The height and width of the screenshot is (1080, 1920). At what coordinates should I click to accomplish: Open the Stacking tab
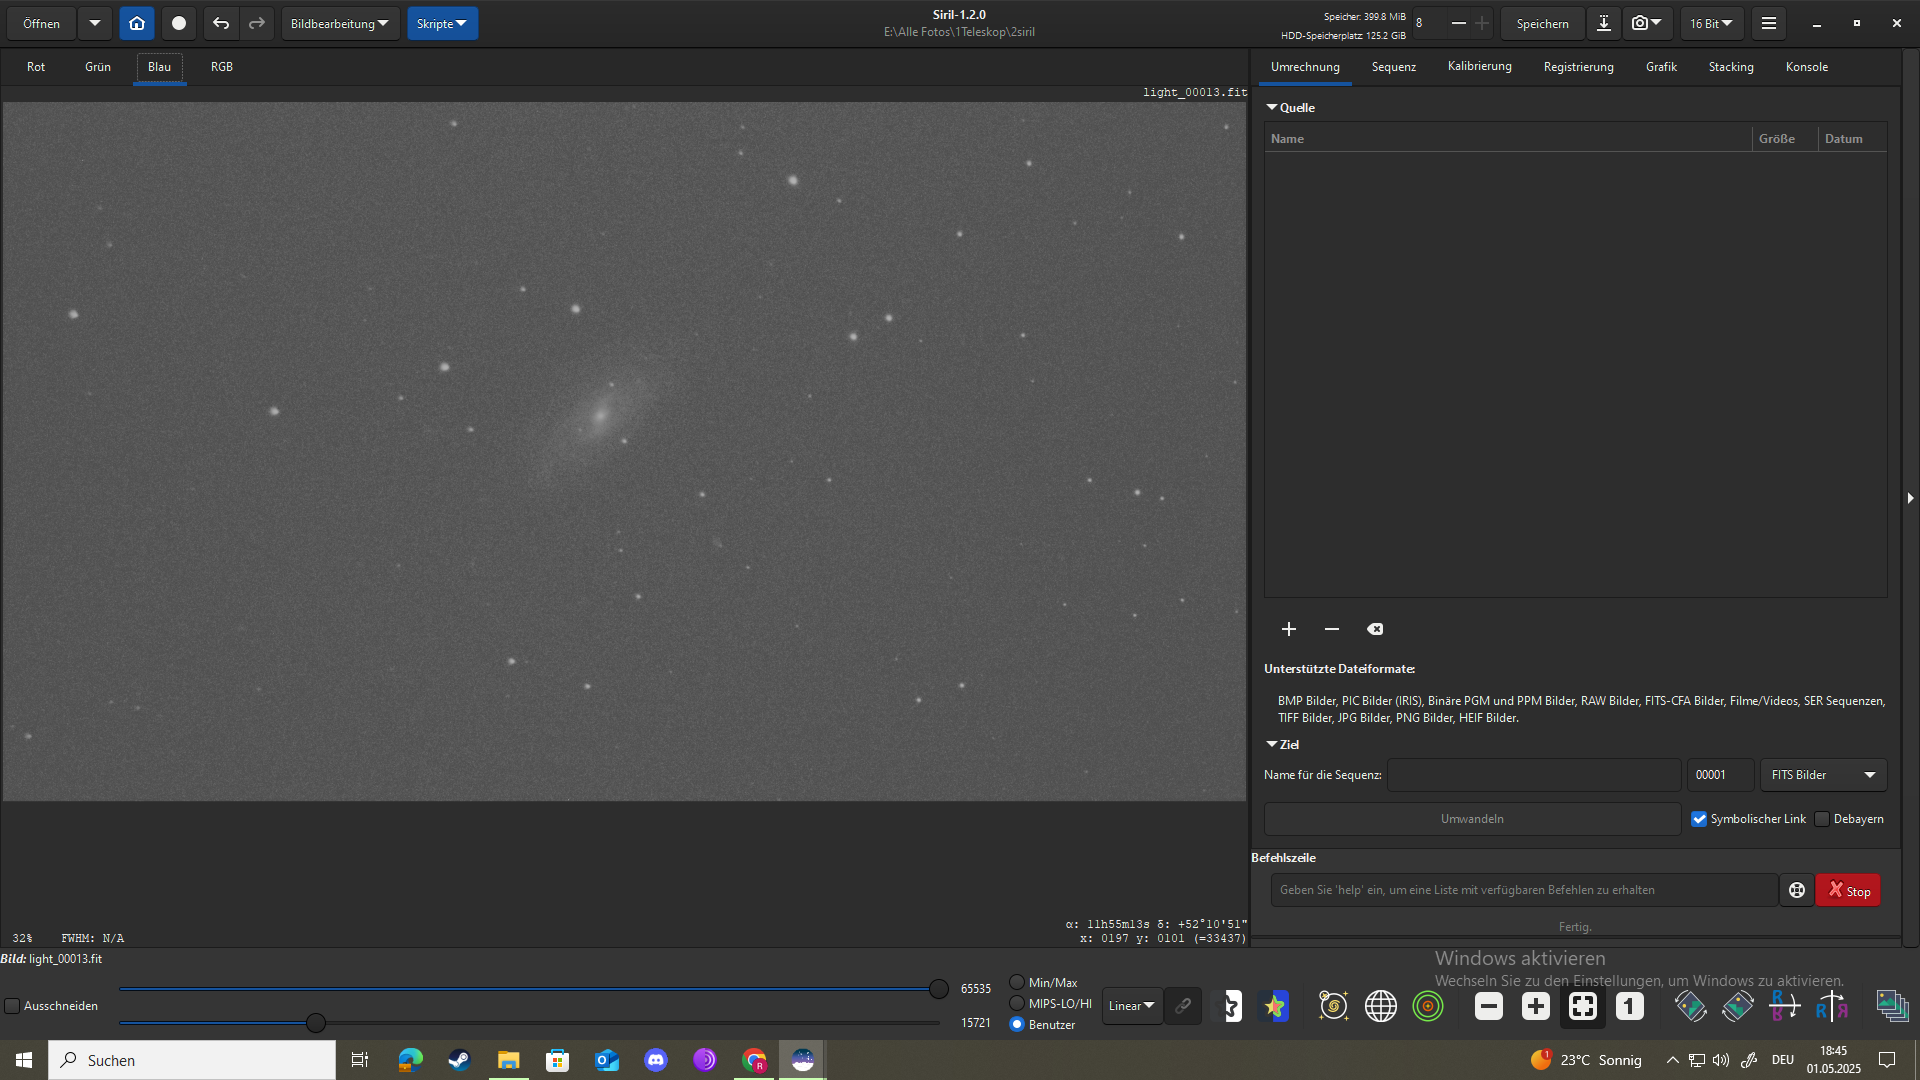pos(1731,67)
